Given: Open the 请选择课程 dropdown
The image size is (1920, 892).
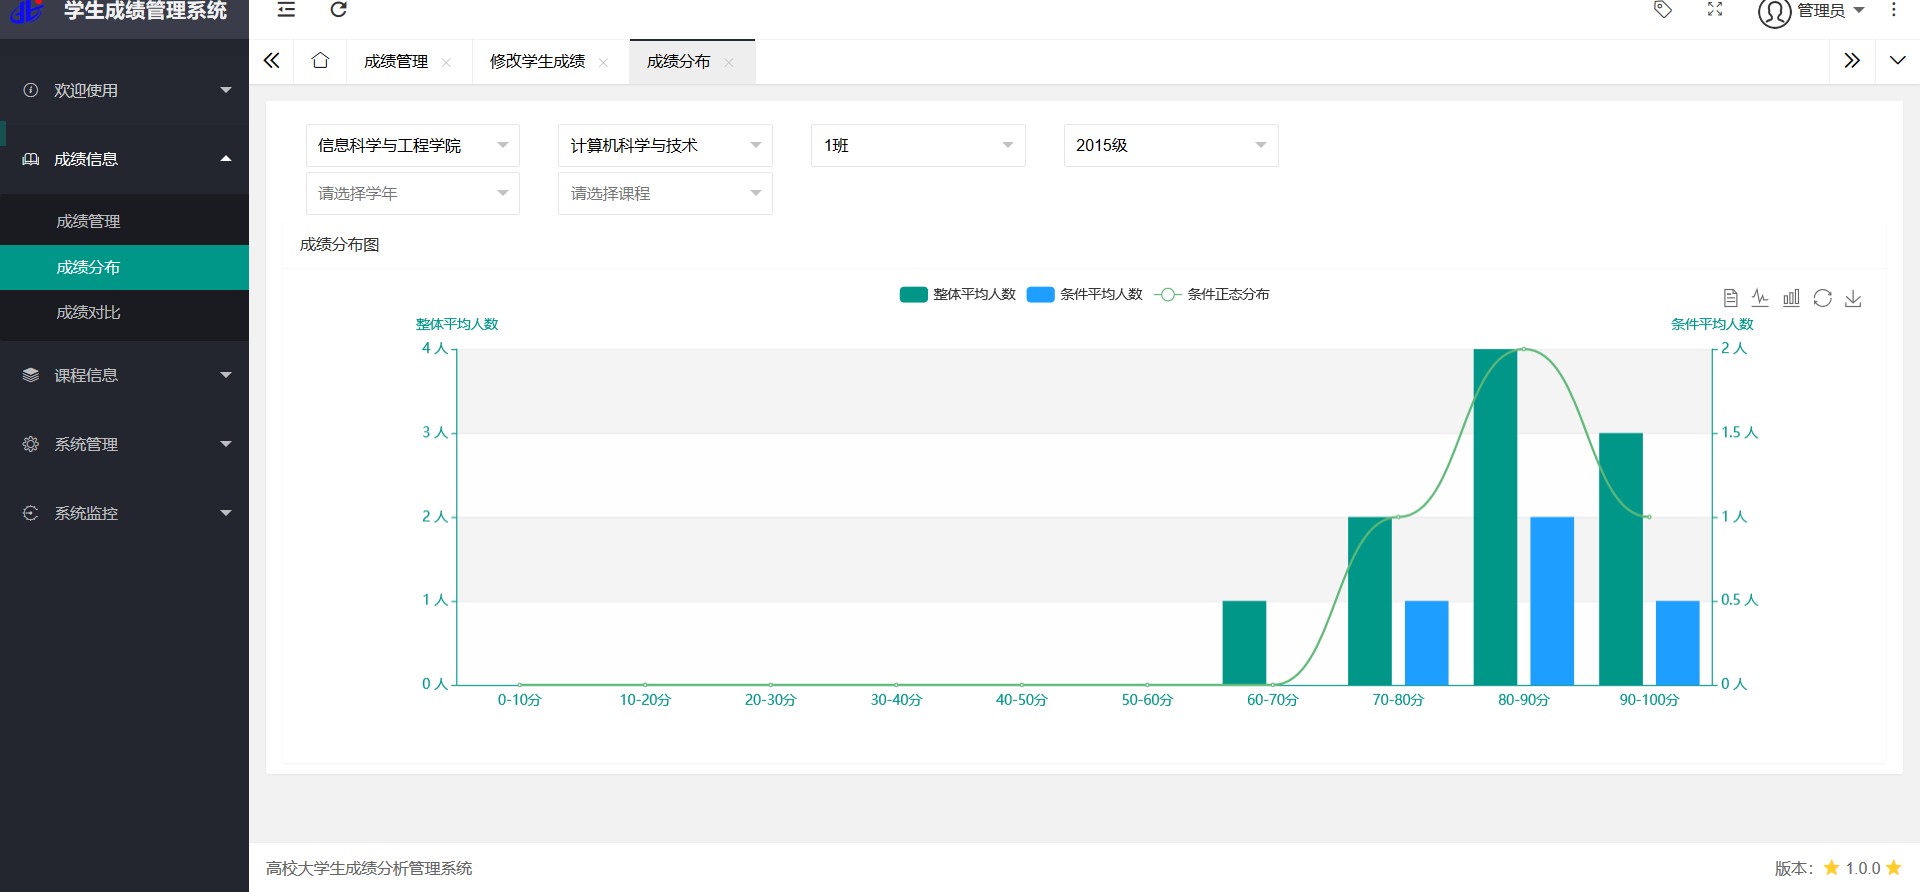Looking at the screenshot, I should [x=665, y=194].
